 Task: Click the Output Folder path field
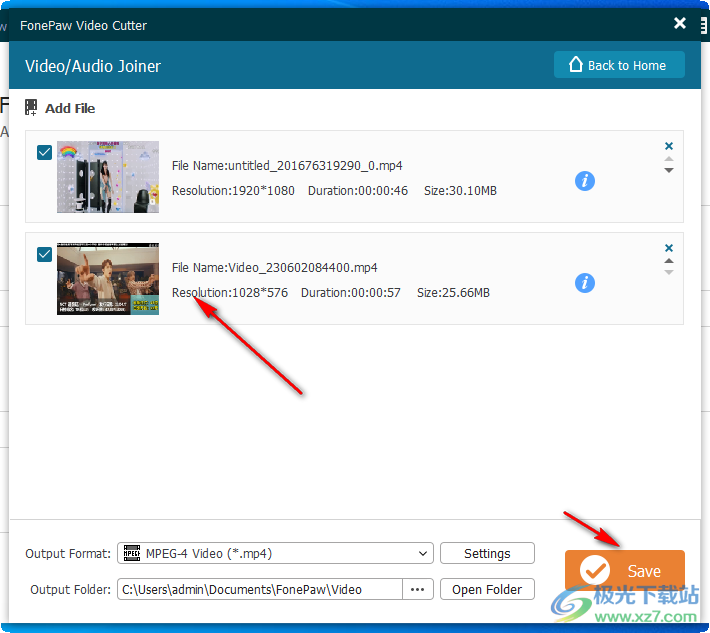(260, 589)
